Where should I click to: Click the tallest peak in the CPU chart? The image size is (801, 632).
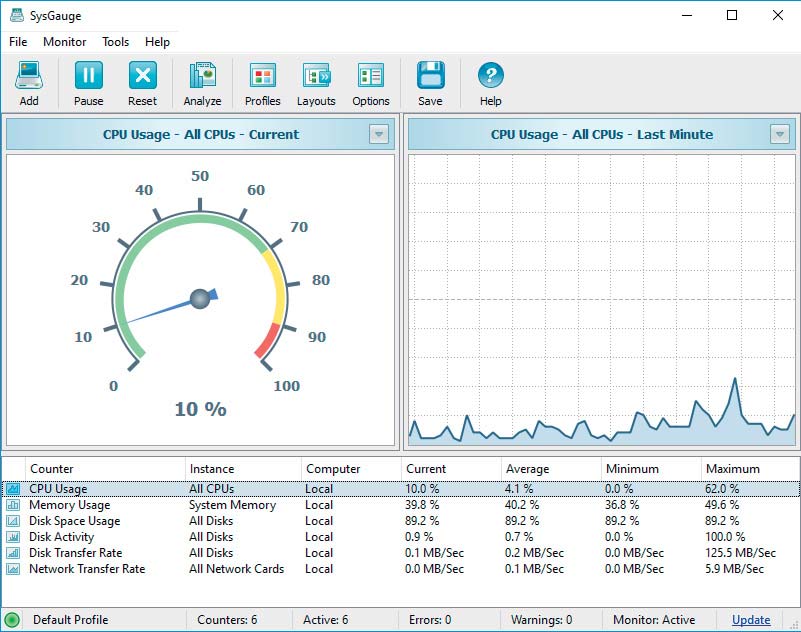click(735, 379)
